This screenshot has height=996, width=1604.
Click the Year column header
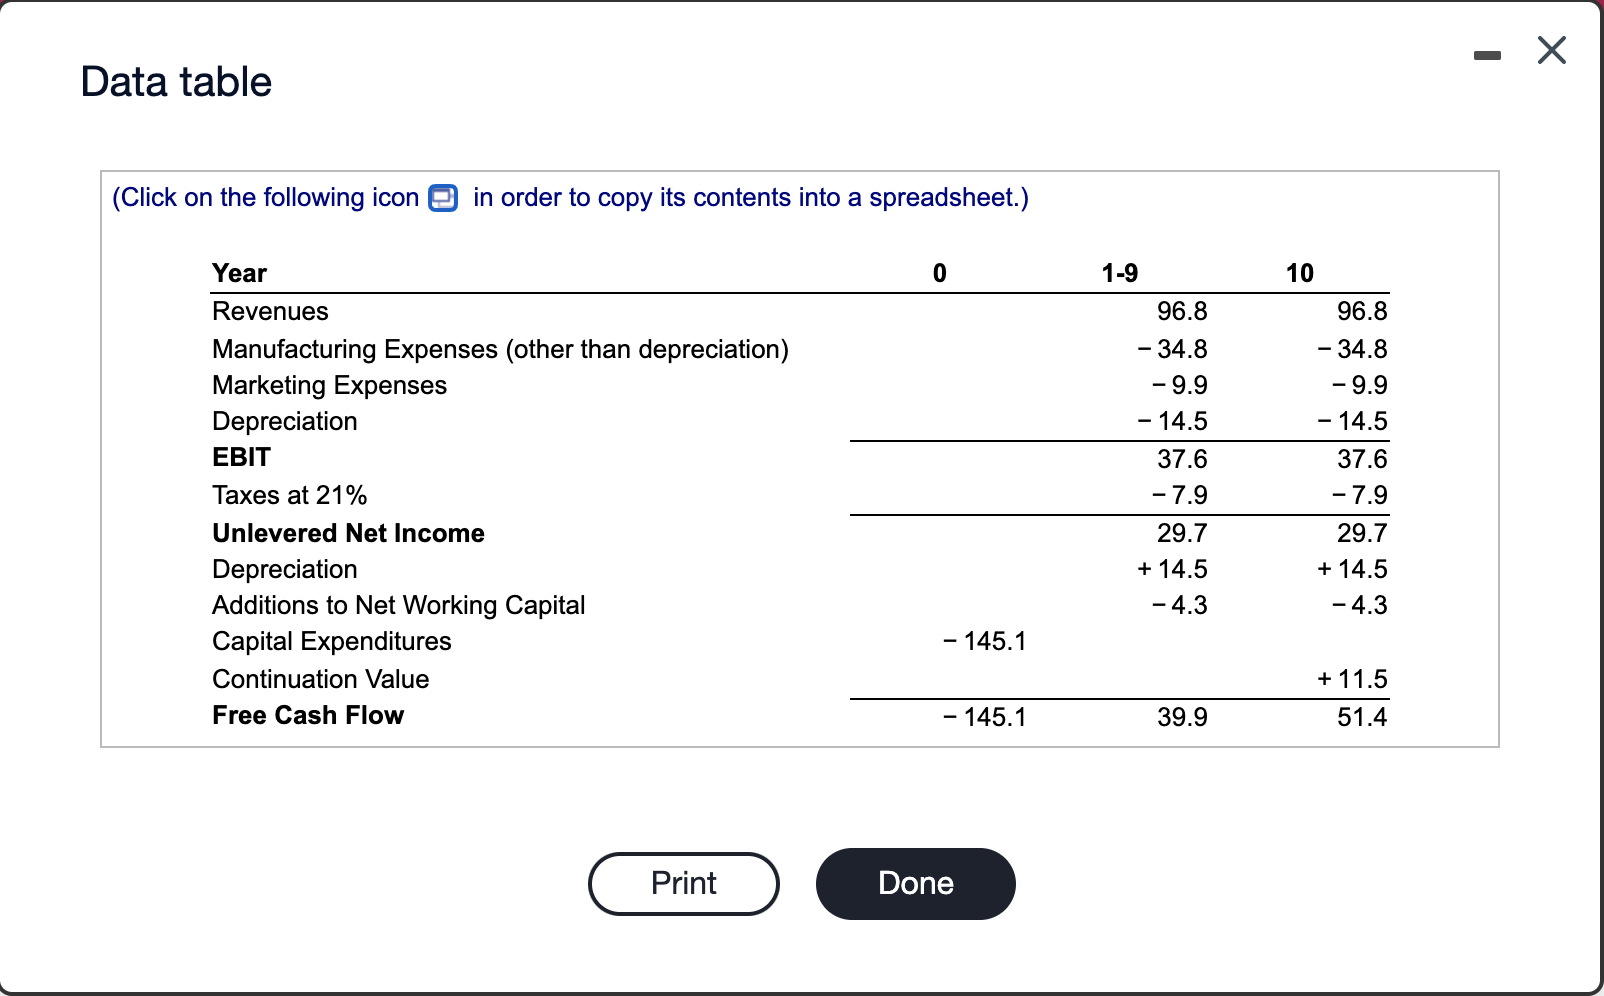pyautogui.click(x=238, y=272)
